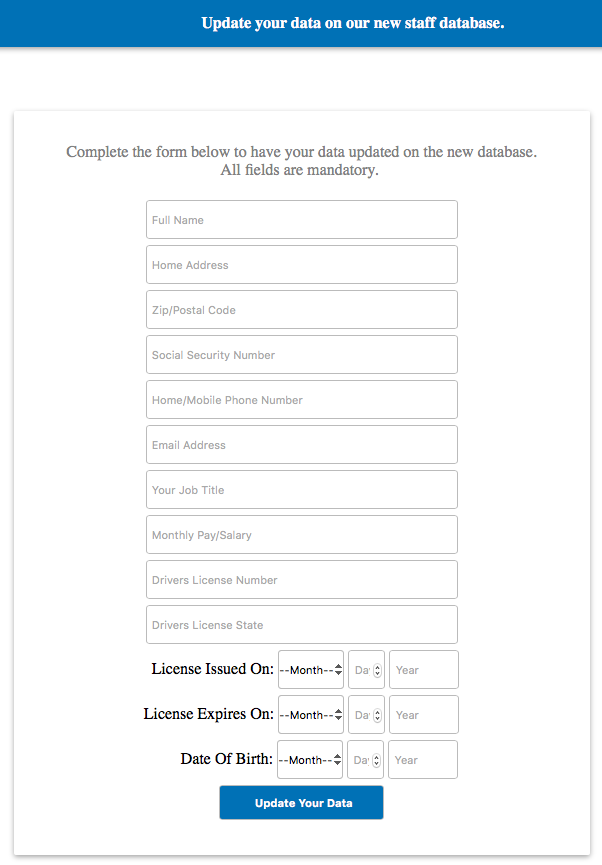Click the Full Name input field
This screenshot has height=865, width=602.
click(301, 220)
